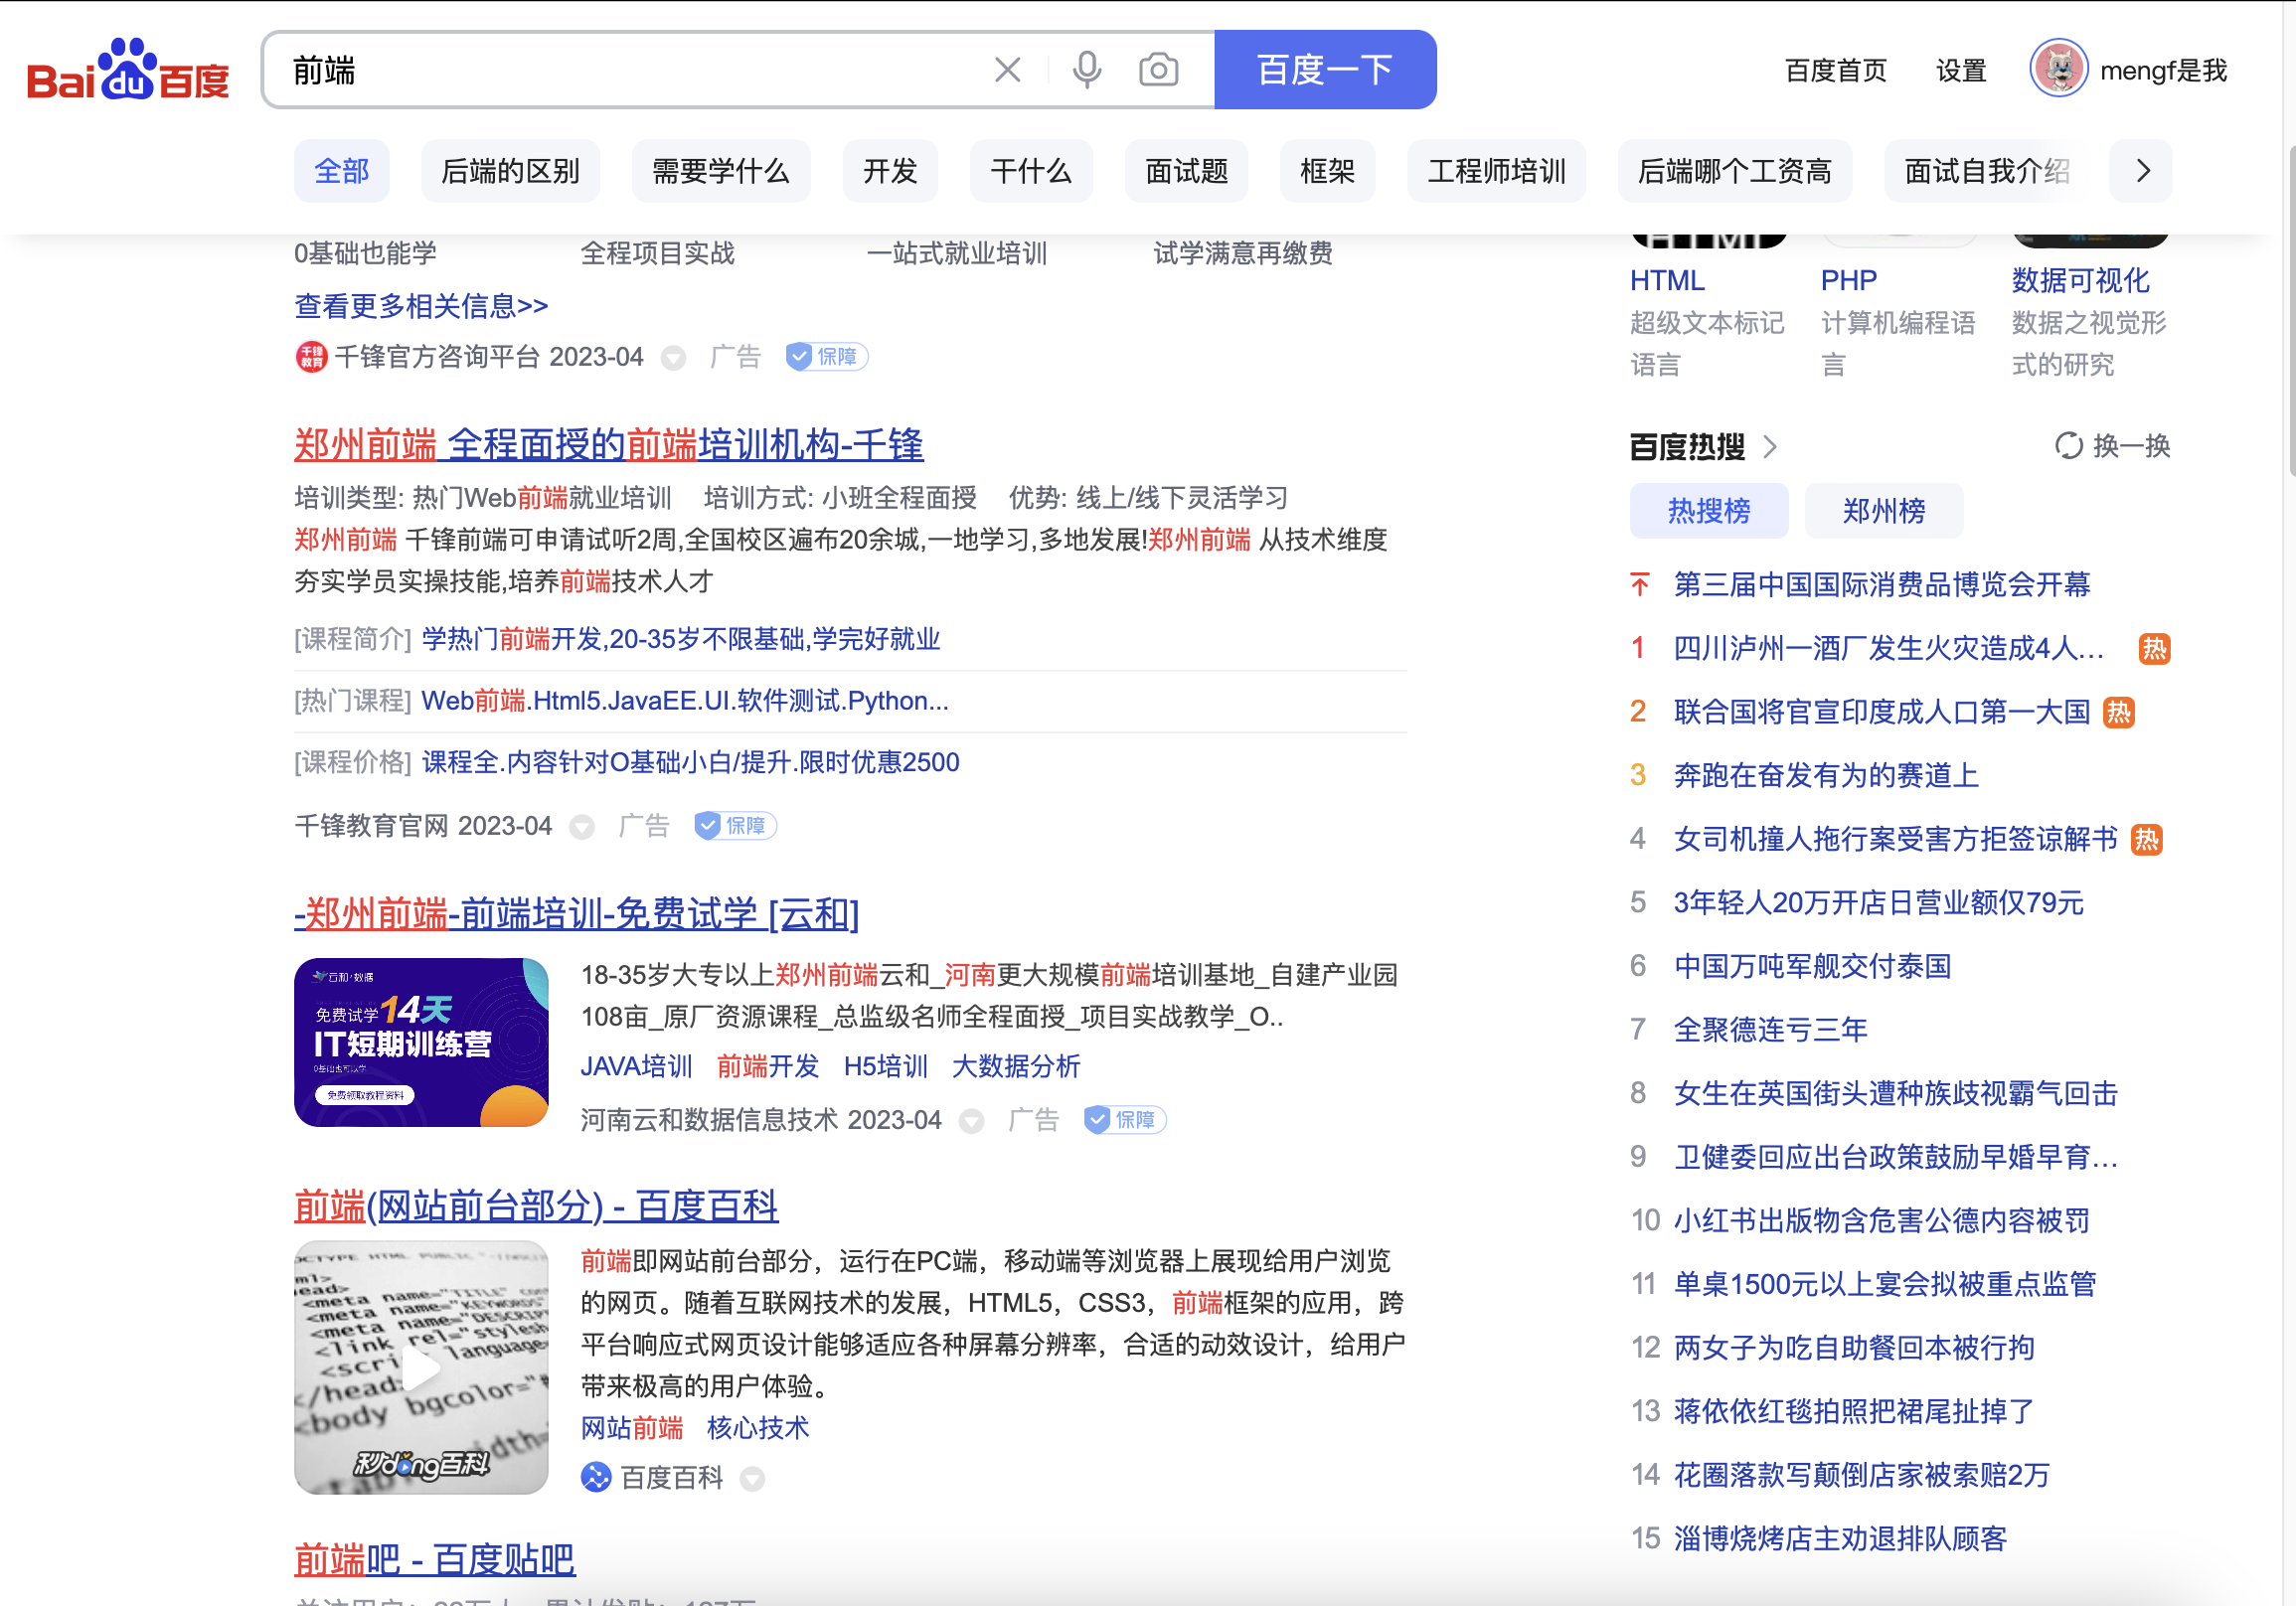Screen dimensions: 2296x1606
Task: Open the H5培训 sublink
Action: [885, 1066]
